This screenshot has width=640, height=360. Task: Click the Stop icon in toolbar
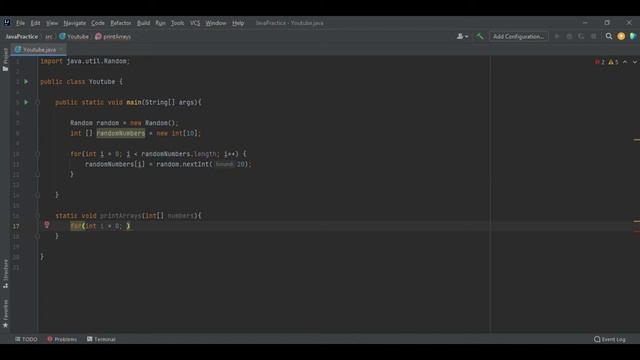[x=593, y=37]
